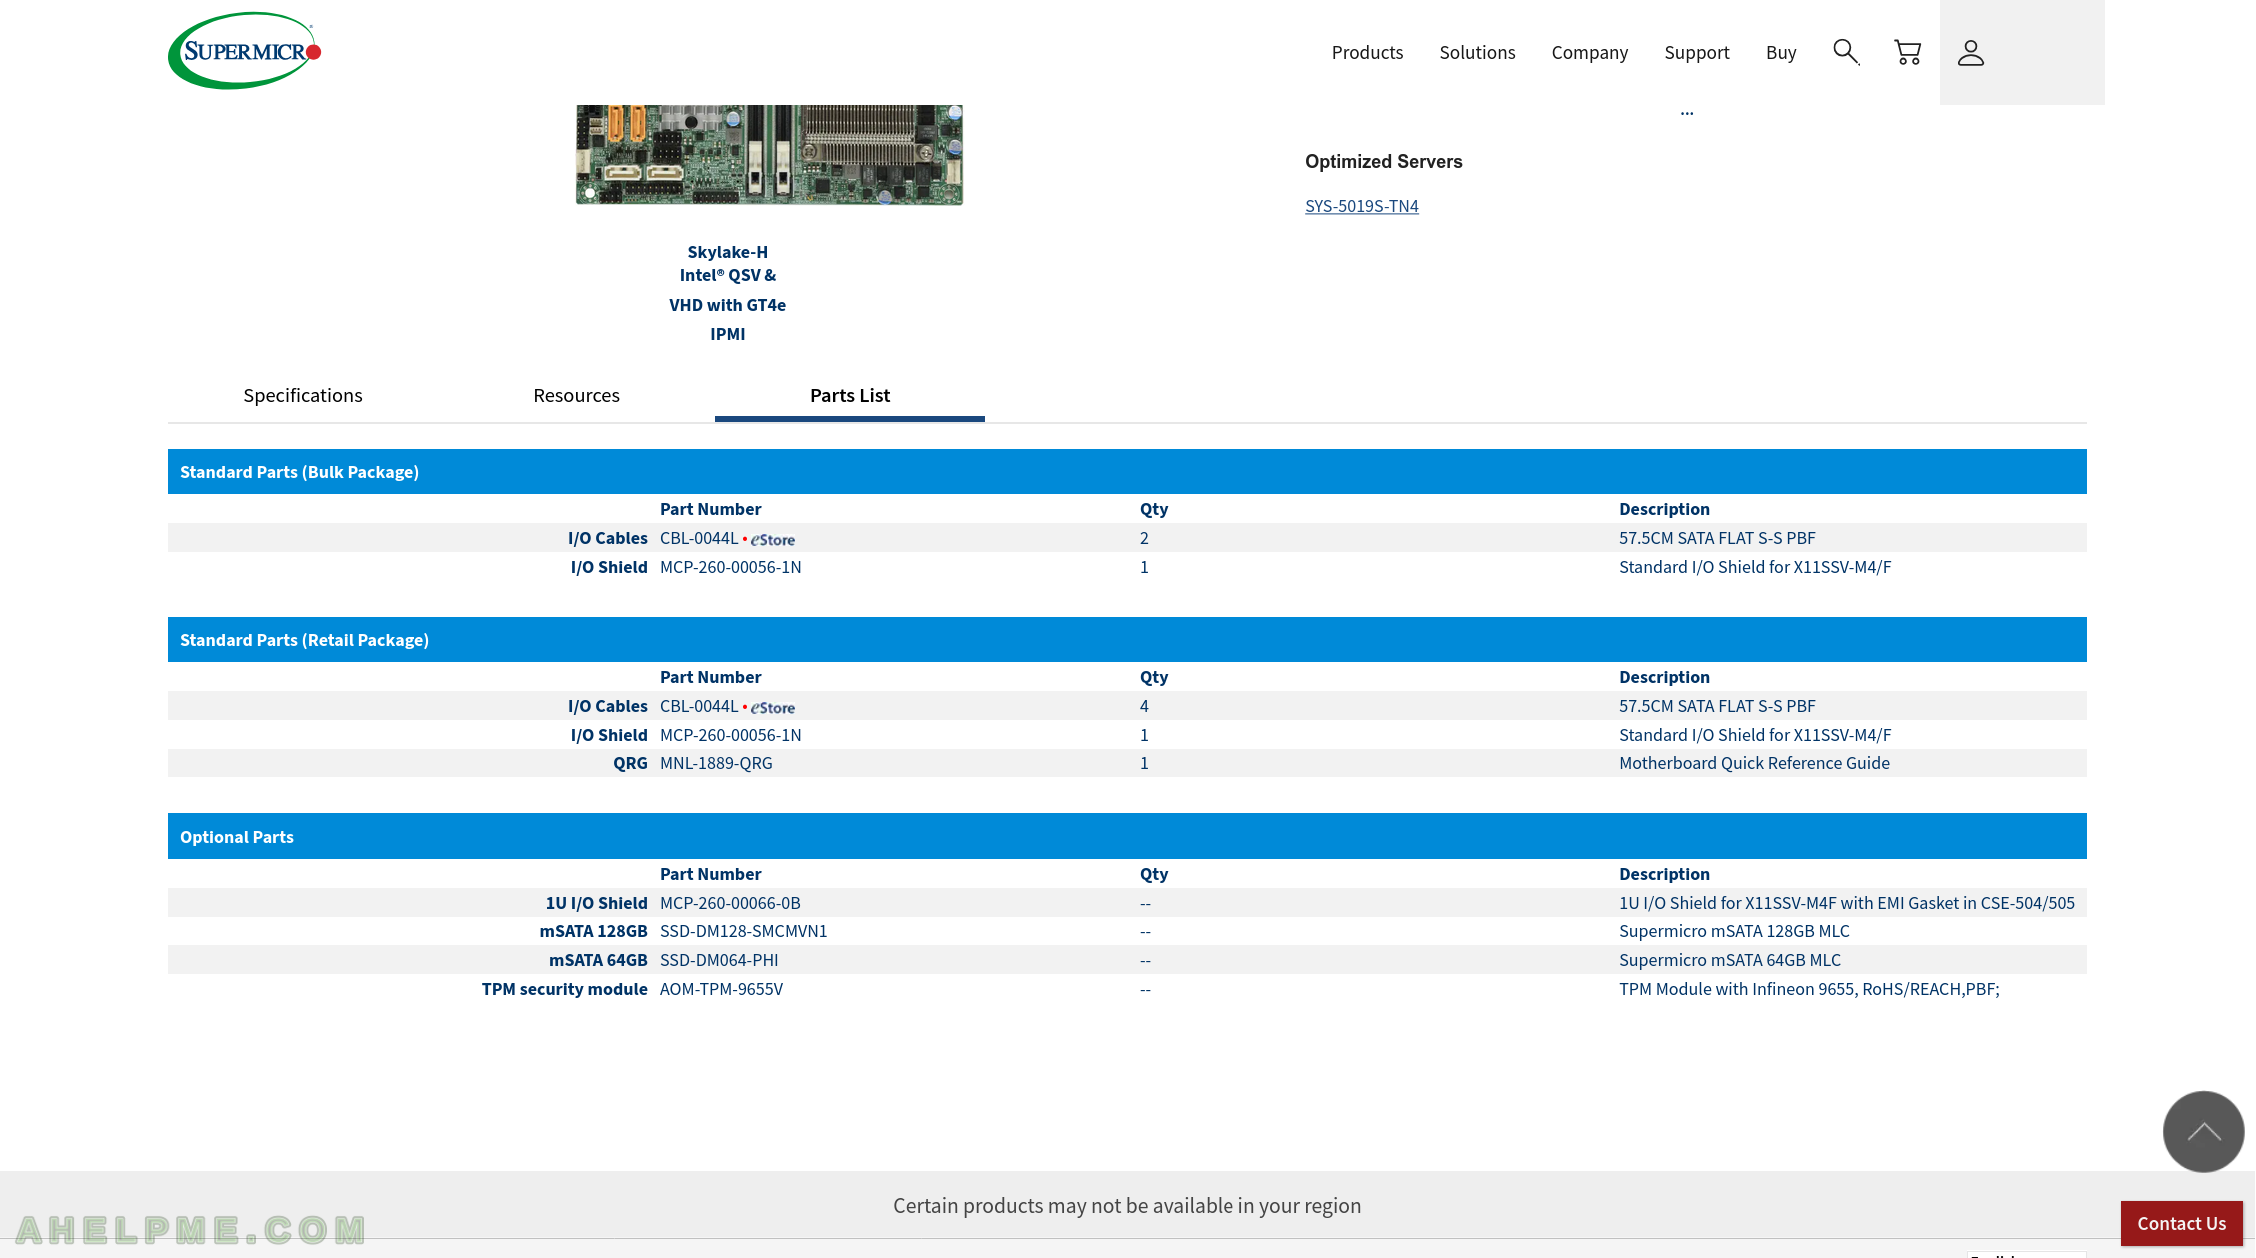Click eStore icon in Retail Package row

point(773,707)
